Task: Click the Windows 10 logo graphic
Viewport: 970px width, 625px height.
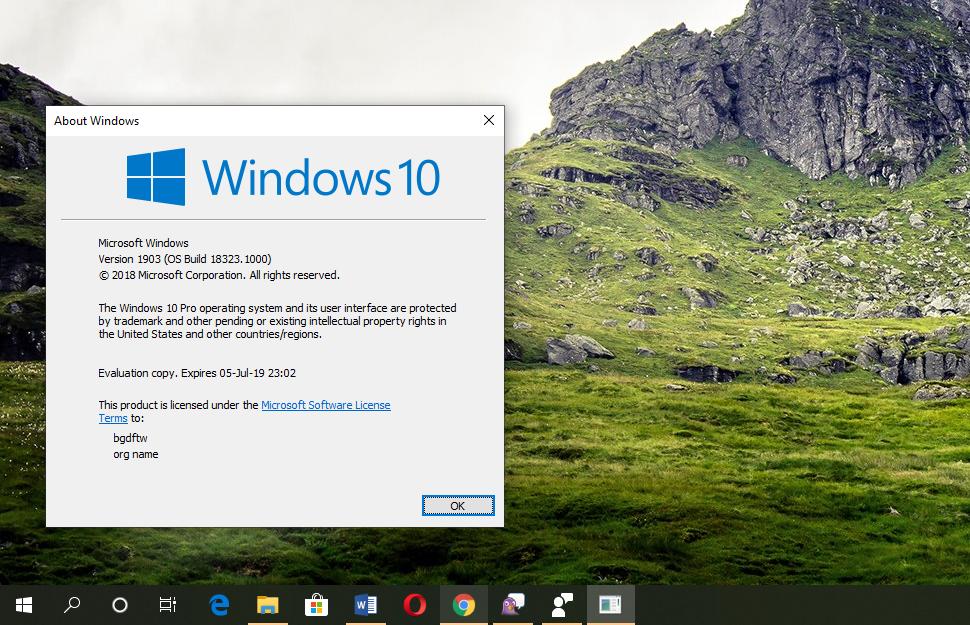Action: (x=283, y=177)
